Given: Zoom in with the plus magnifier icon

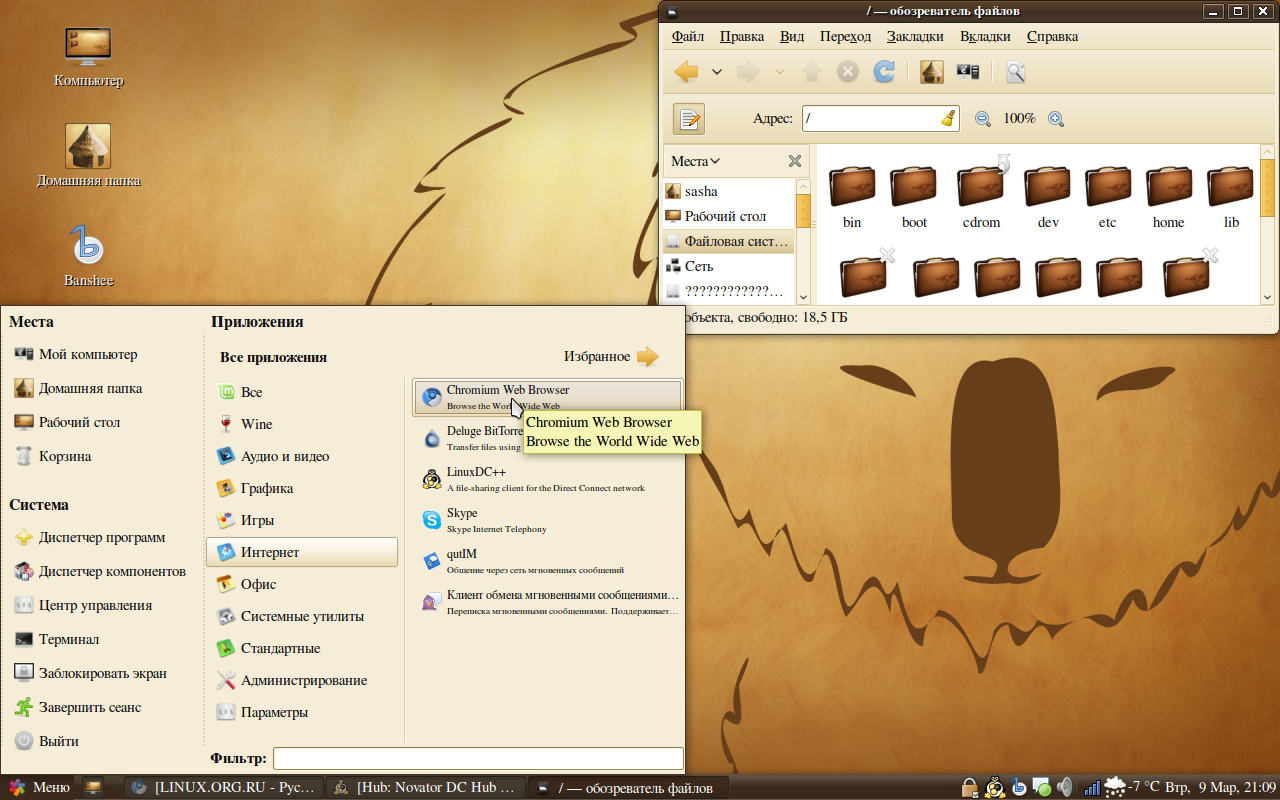Looking at the screenshot, I should (1055, 119).
